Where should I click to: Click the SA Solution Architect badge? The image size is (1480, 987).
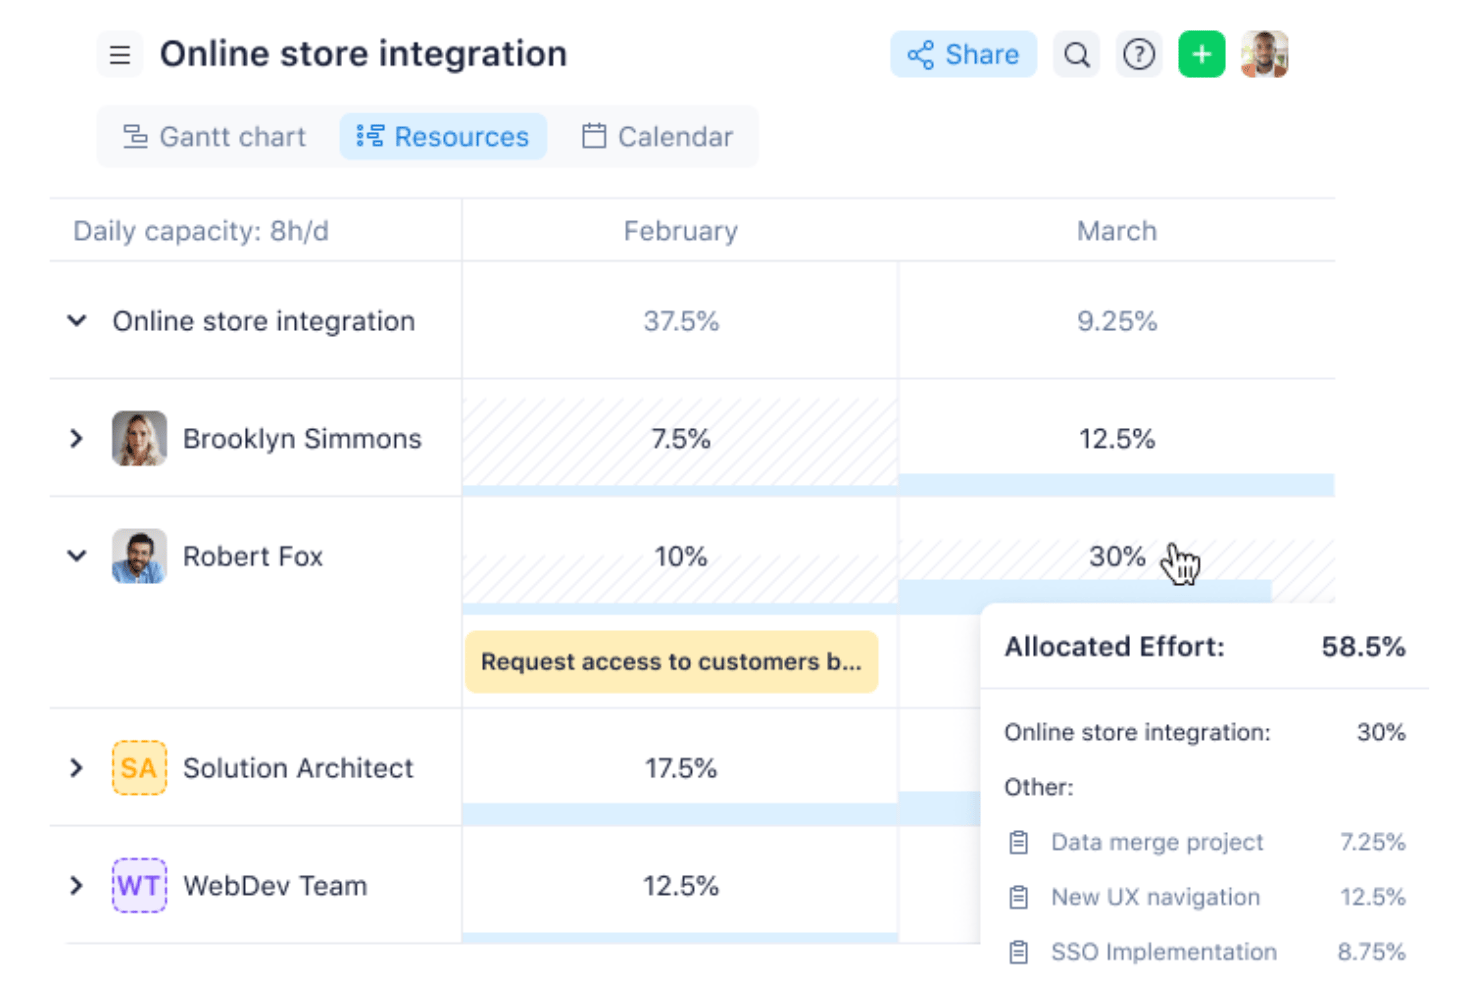pos(139,768)
